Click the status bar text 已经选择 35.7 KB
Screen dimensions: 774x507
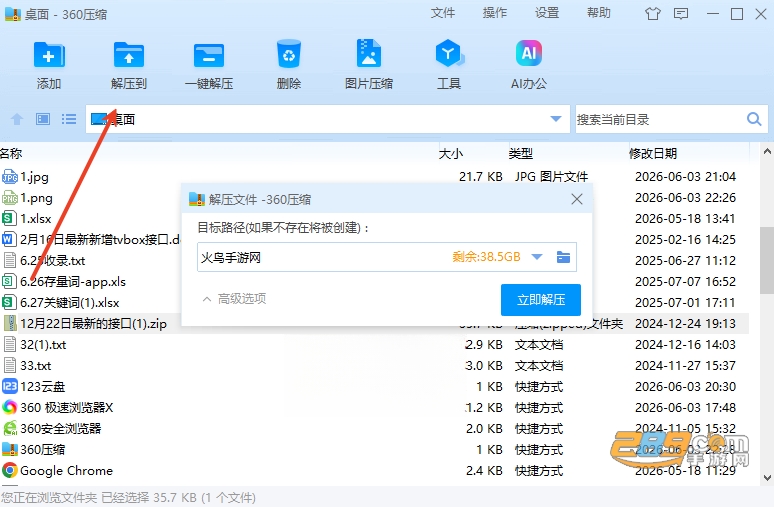(x=149, y=497)
